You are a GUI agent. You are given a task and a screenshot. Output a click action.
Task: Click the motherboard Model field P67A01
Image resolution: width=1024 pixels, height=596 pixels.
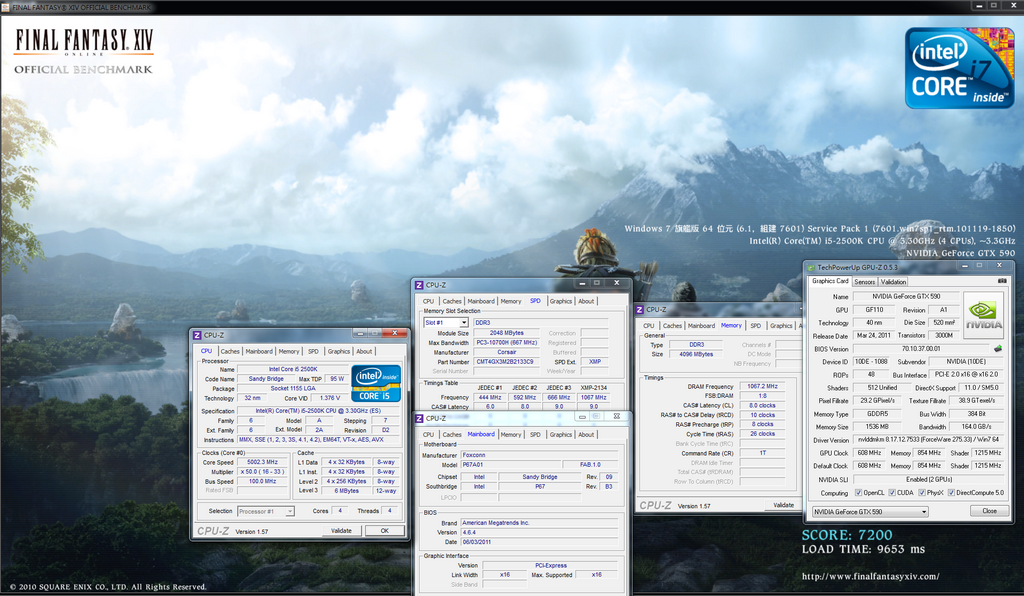(511, 465)
